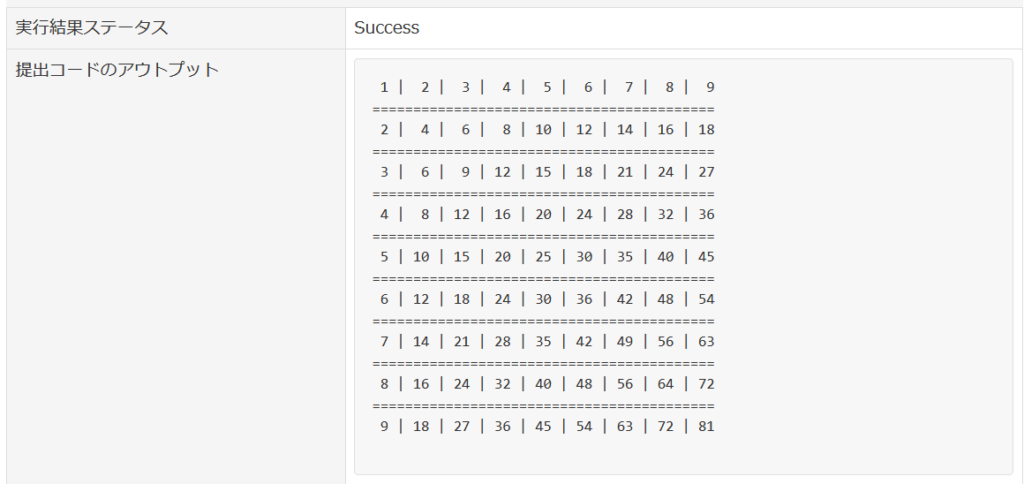Click the 72 ending the eighth output row
This screenshot has width=1024, height=484.
pyautogui.click(x=706, y=384)
